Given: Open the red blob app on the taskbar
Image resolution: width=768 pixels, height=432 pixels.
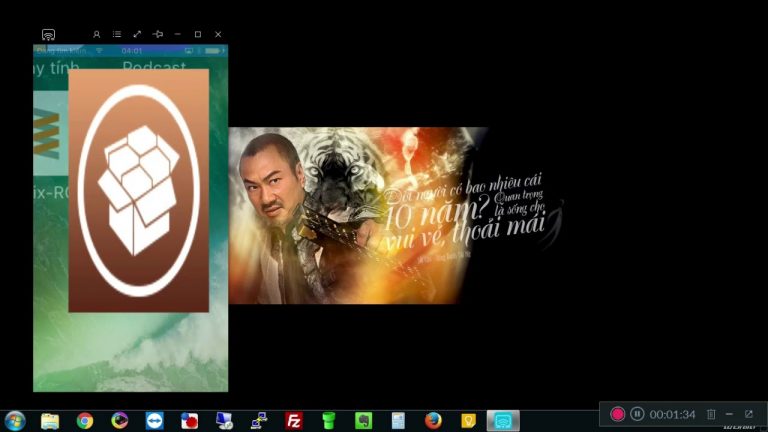Looking at the screenshot, I should (190, 421).
